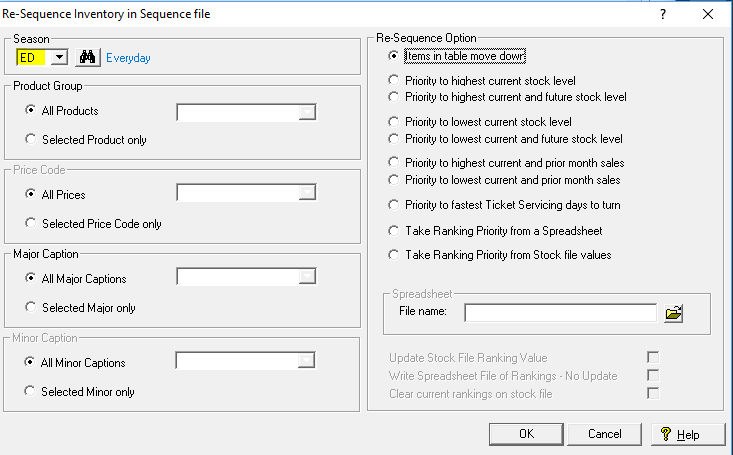Tick Clear current rankings on stock file
Image resolution: width=733 pixels, height=455 pixels.
(653, 393)
